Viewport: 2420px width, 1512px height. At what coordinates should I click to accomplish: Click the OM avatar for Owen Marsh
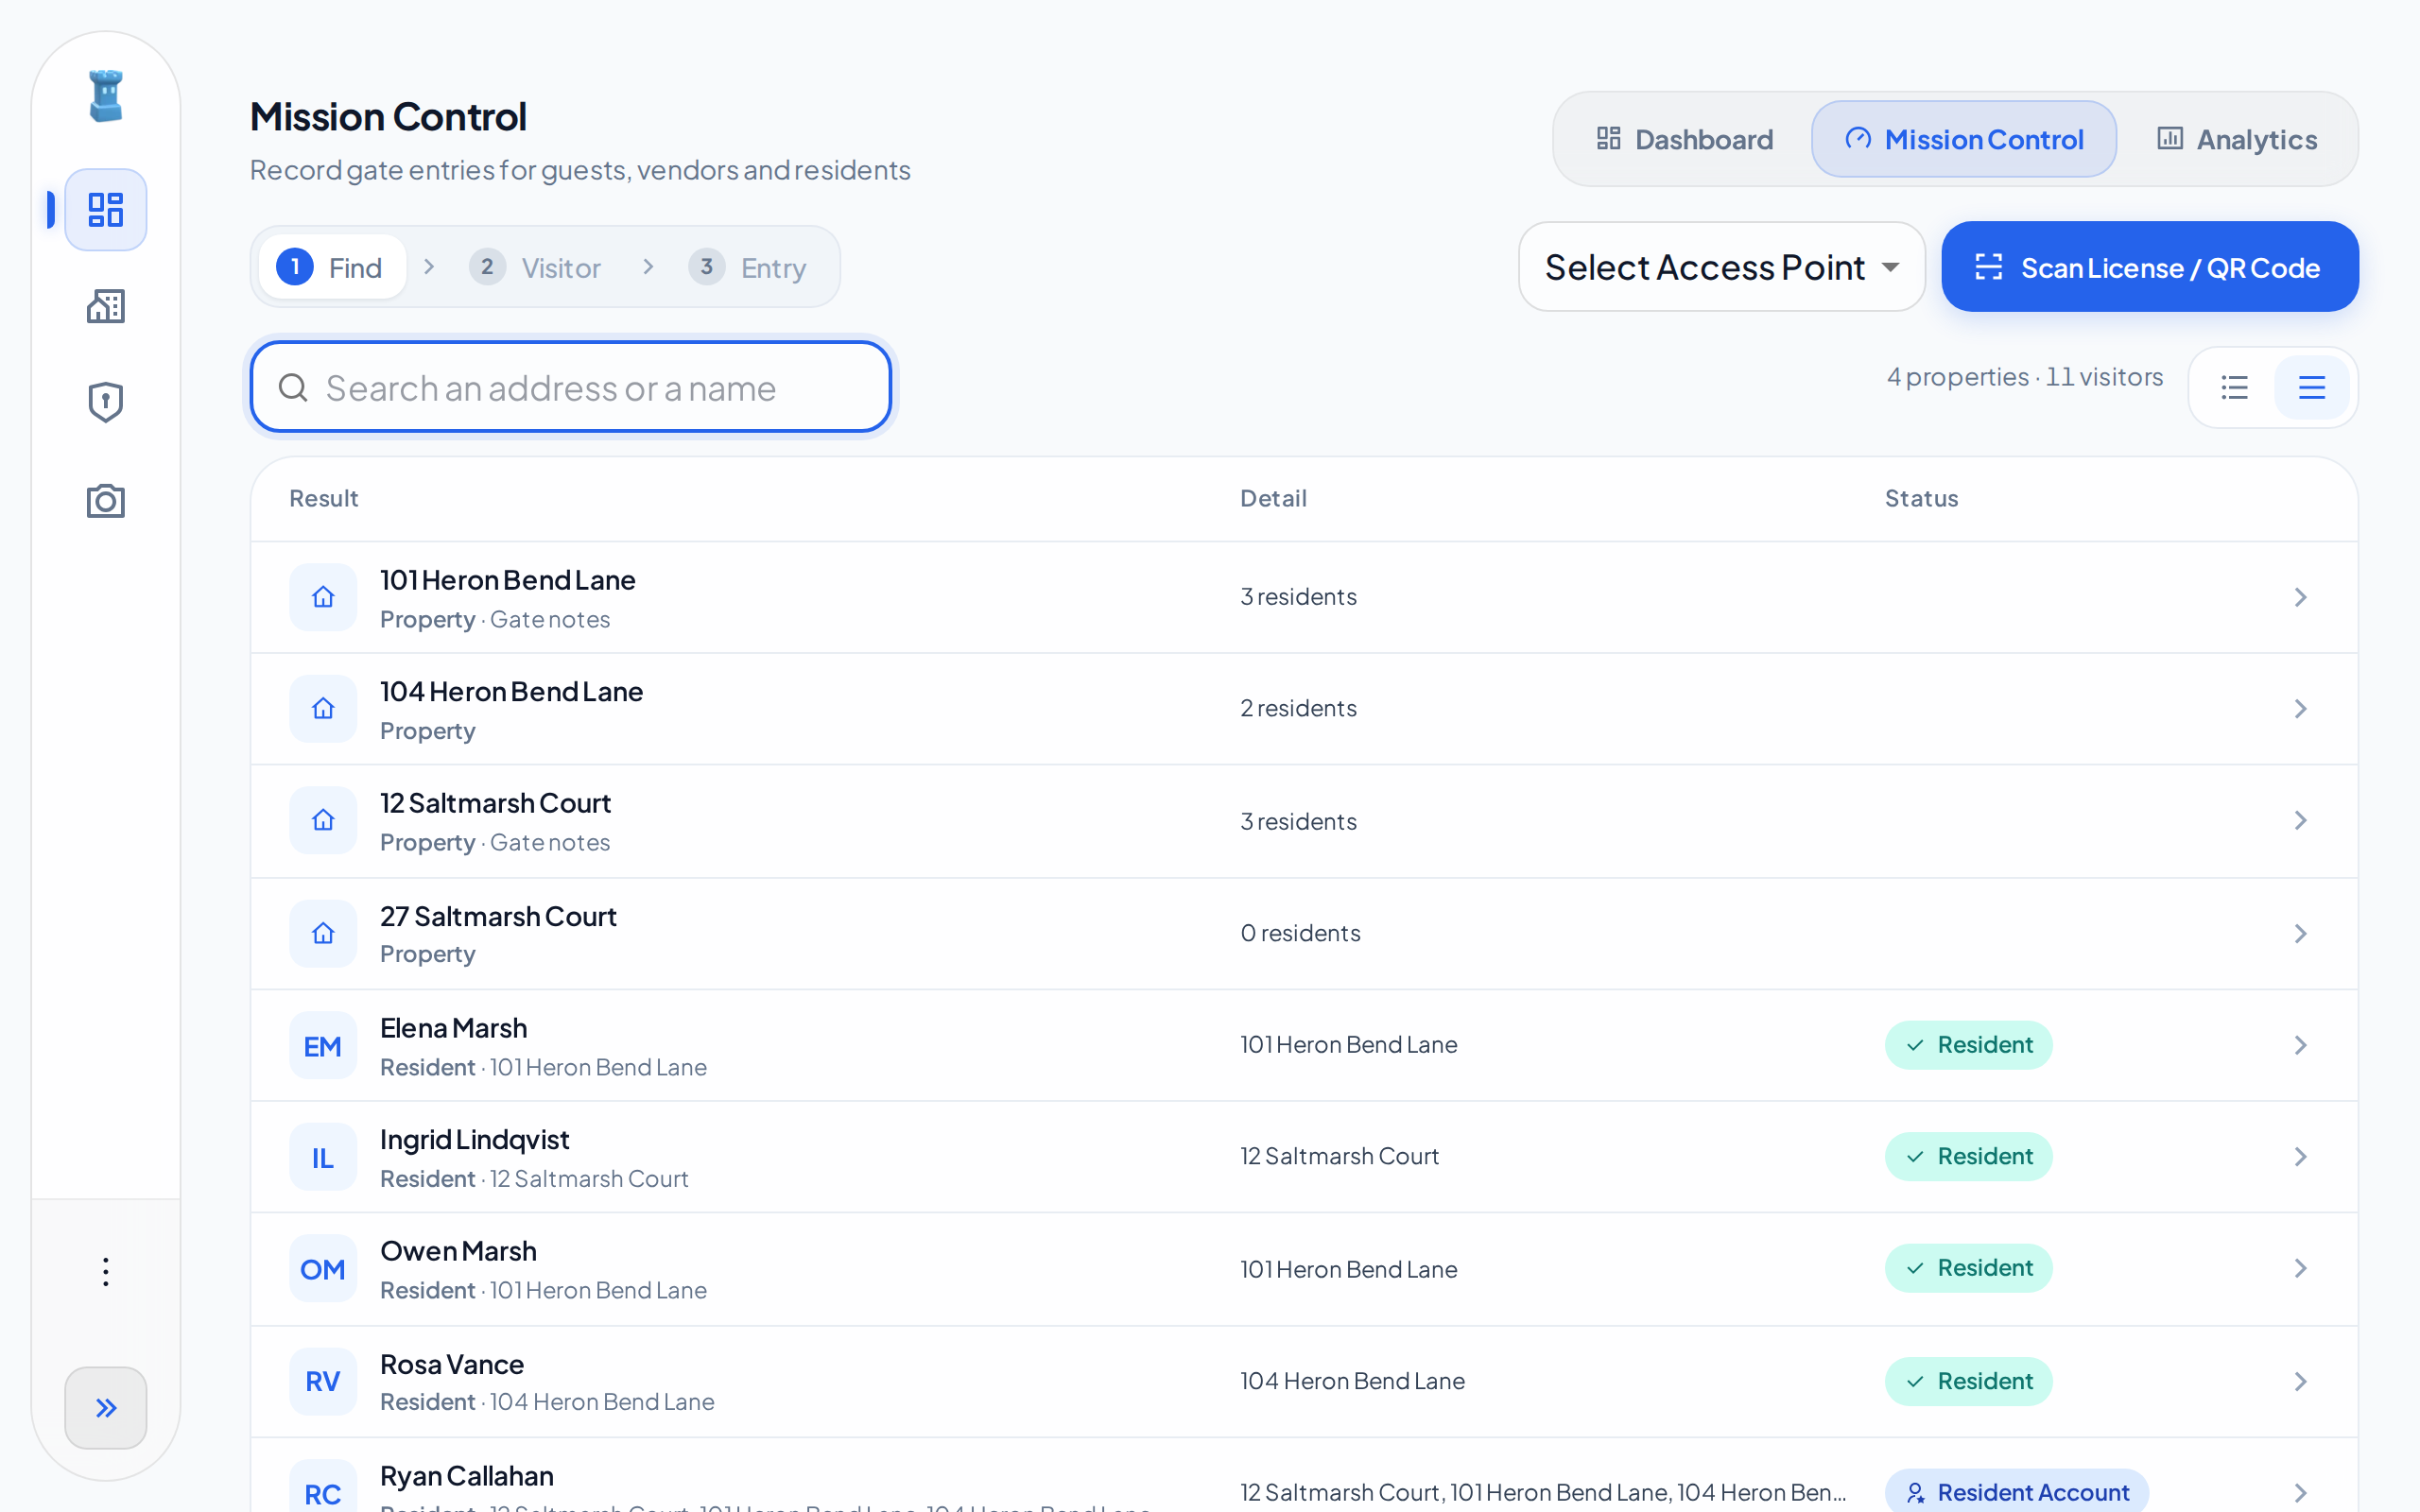tap(323, 1269)
